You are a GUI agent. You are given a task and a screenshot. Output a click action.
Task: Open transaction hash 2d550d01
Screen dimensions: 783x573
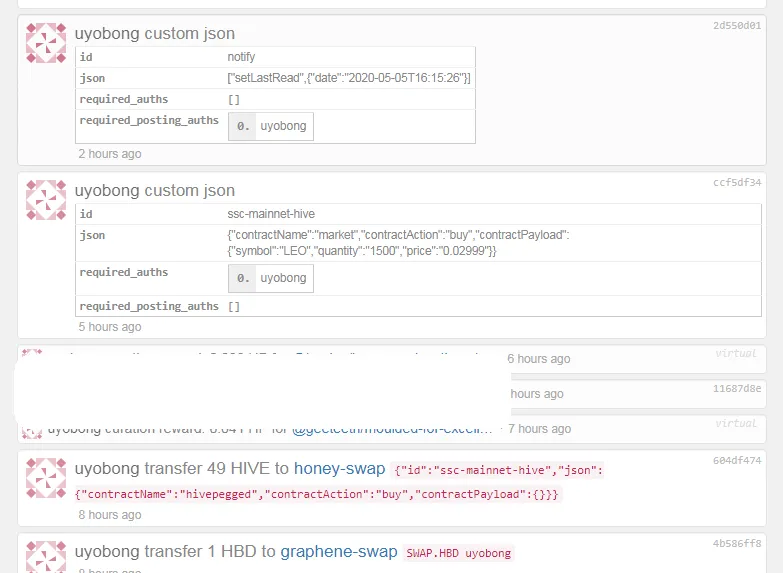point(737,25)
